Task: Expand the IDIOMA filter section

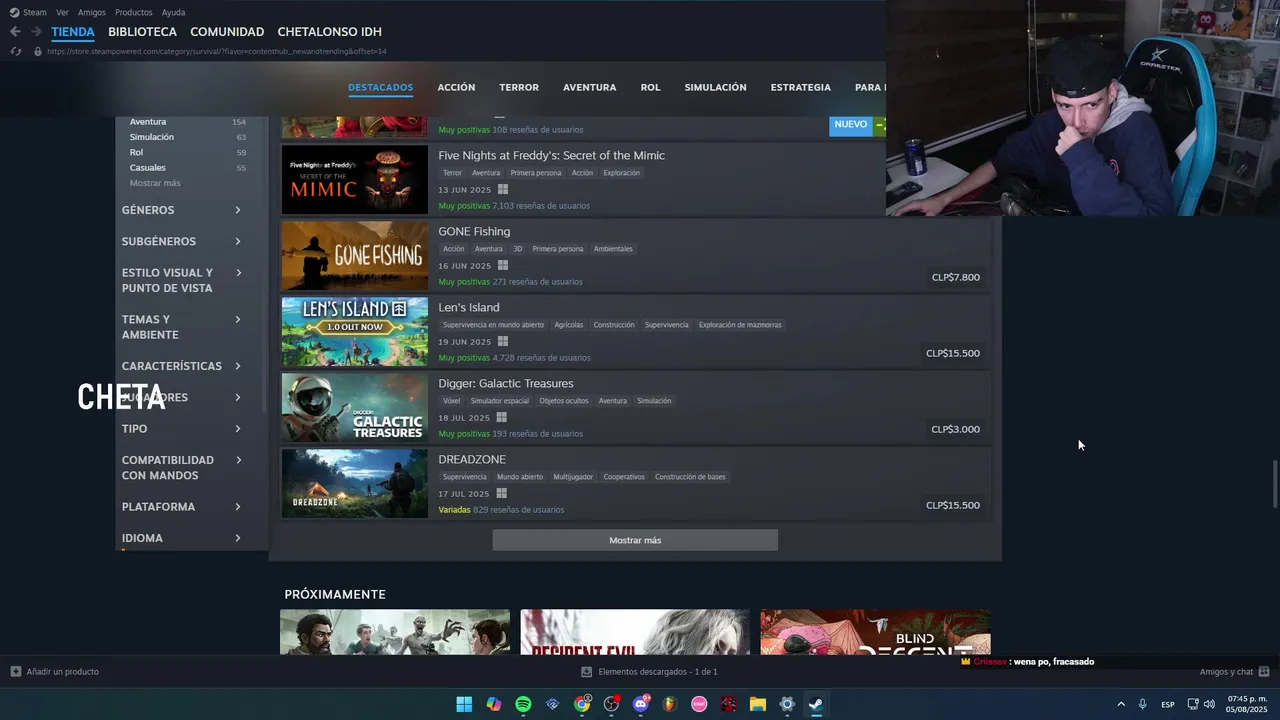Action: click(182, 538)
